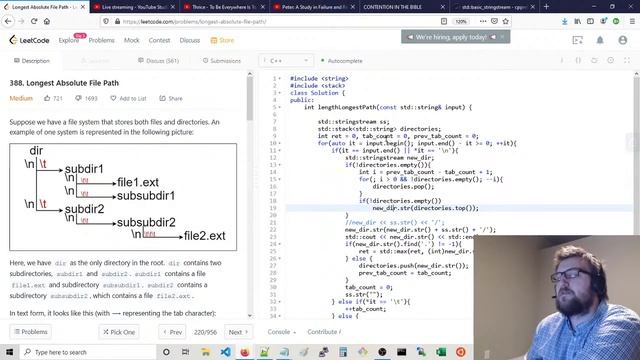The height and width of the screenshot is (360, 640).
Task: Open the new tab plus button
Action: (x=546, y=7)
